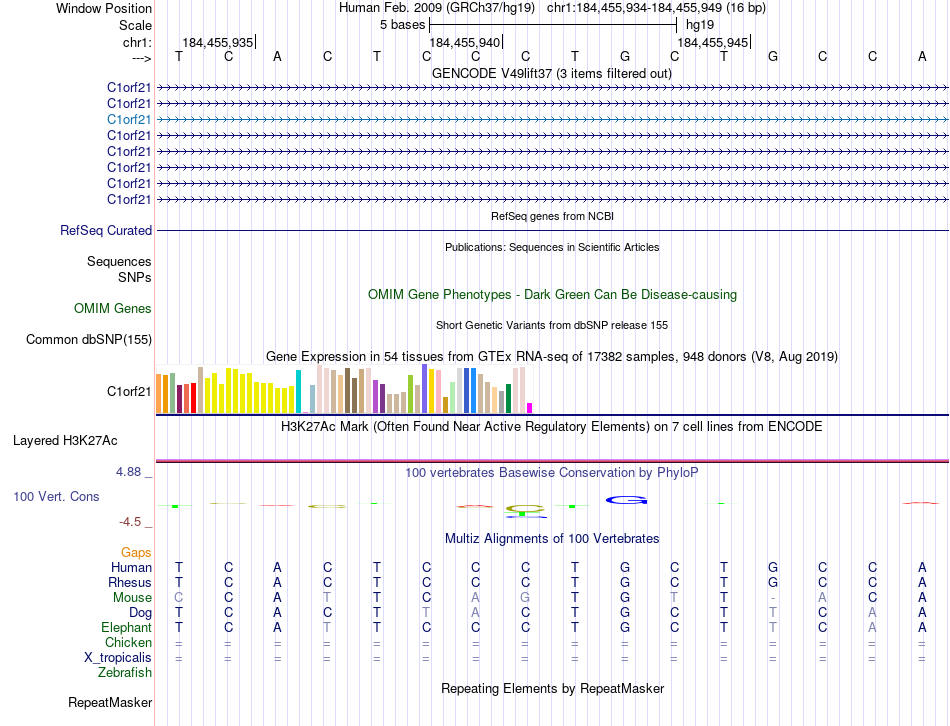The image size is (950, 726).
Task: Click the 184,455,945 coordinate marker
Action: point(712,42)
